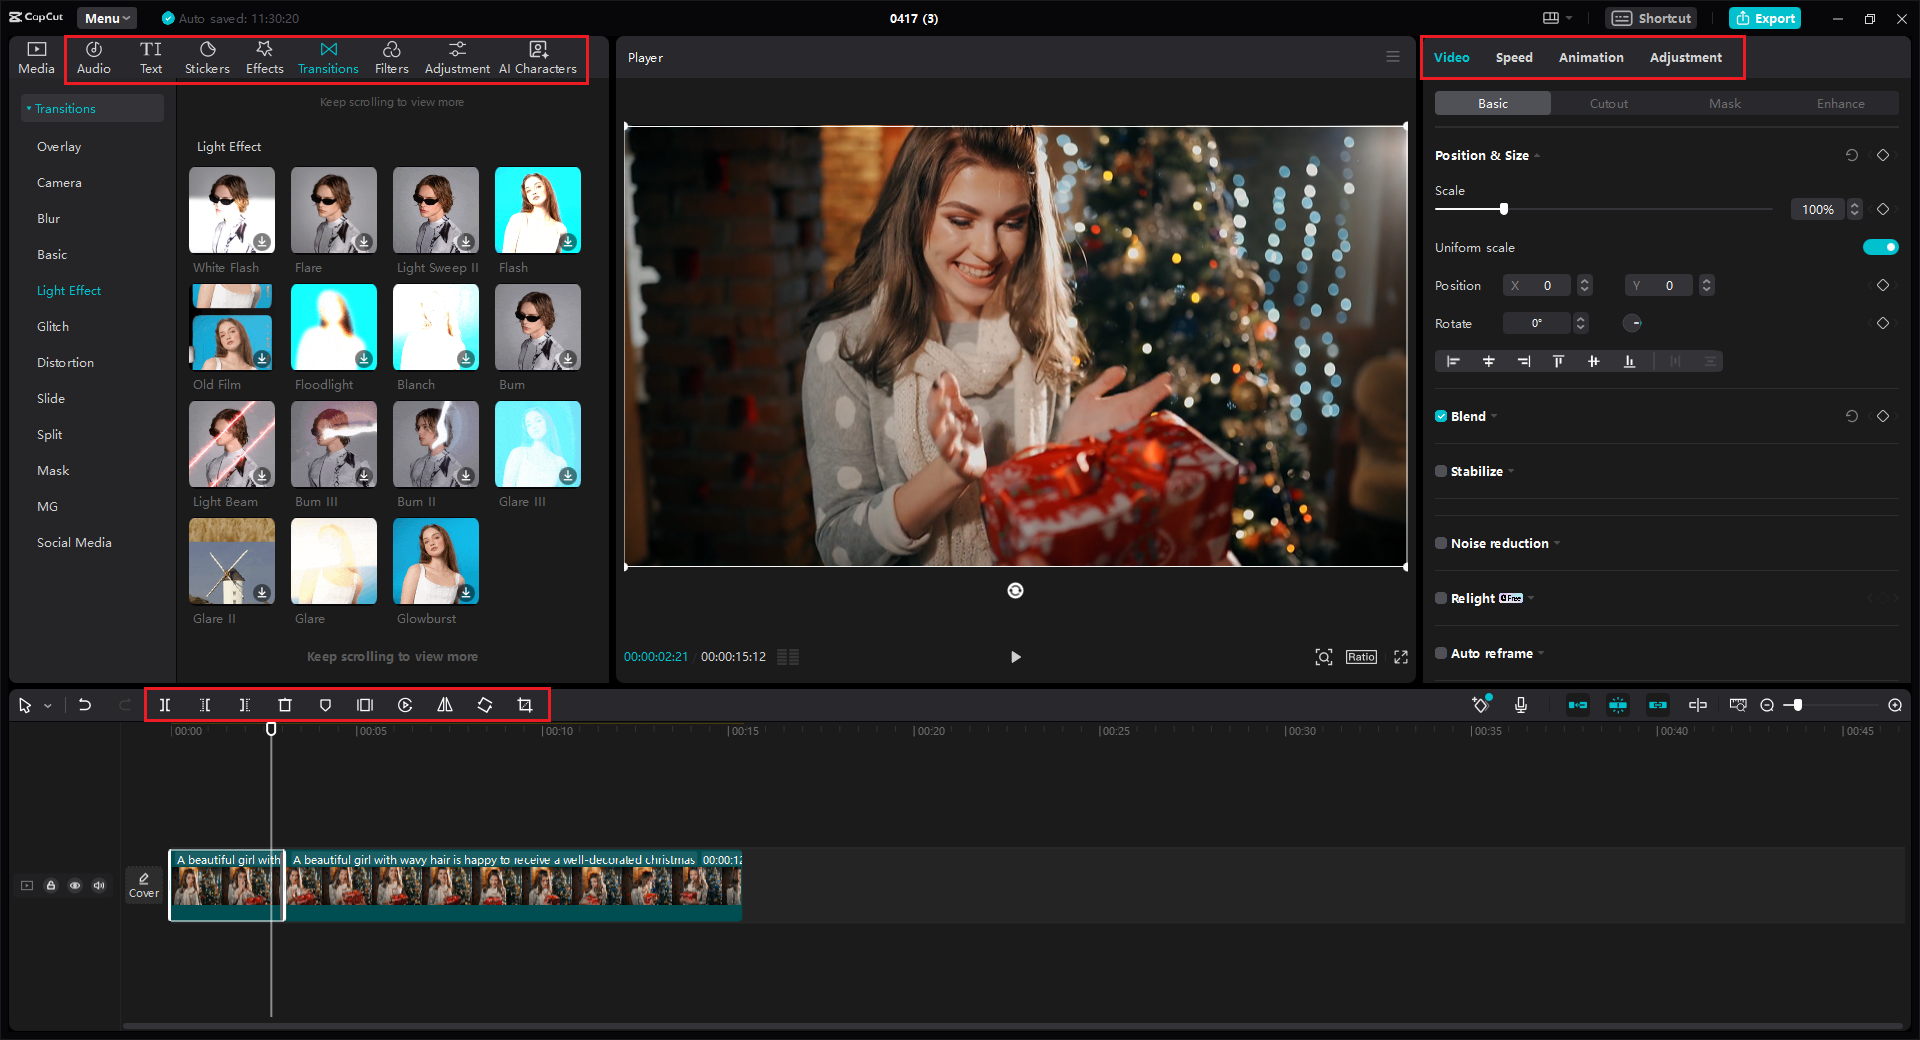Flip the clip with the Mirror icon
The width and height of the screenshot is (1920, 1040).
point(445,705)
